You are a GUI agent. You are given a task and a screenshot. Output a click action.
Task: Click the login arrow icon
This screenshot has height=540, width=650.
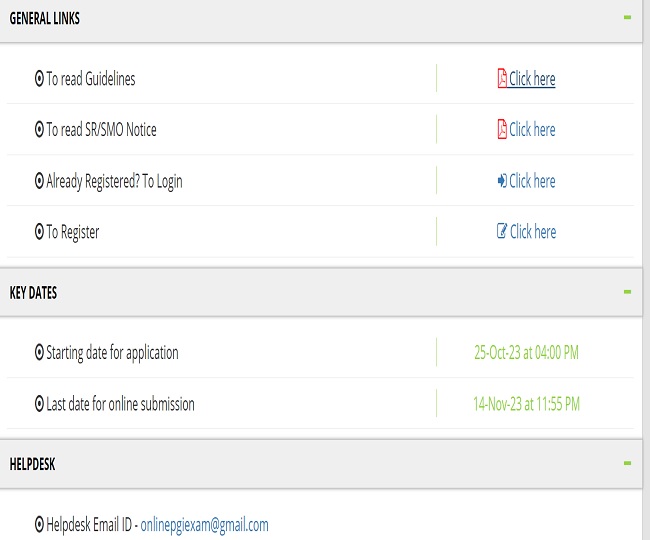[x=502, y=181]
